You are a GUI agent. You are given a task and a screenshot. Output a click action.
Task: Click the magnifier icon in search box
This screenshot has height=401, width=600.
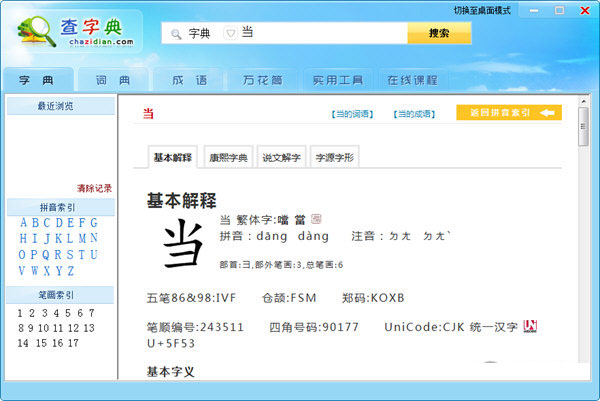[x=176, y=34]
